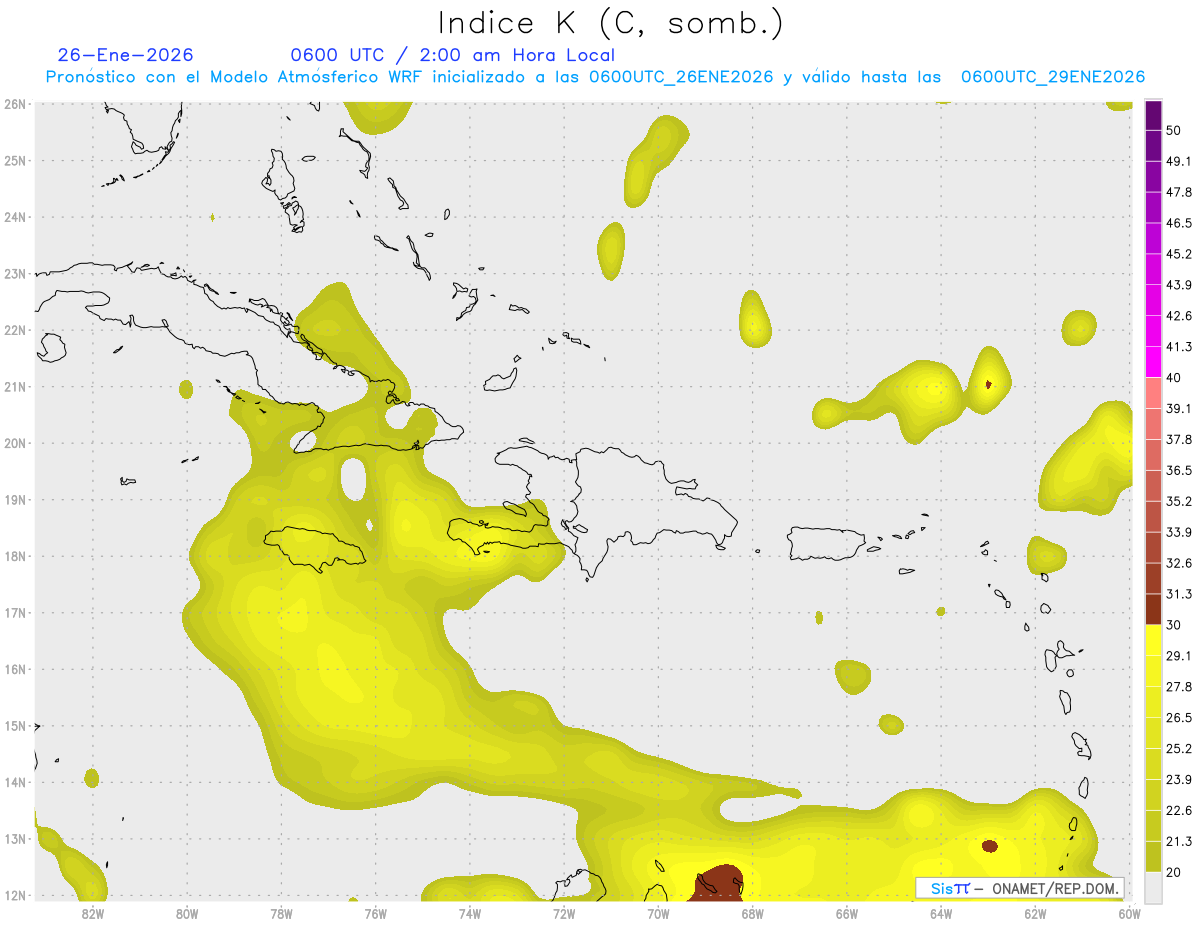Click the 64W longitude label
1200x927 pixels.
click(941, 913)
